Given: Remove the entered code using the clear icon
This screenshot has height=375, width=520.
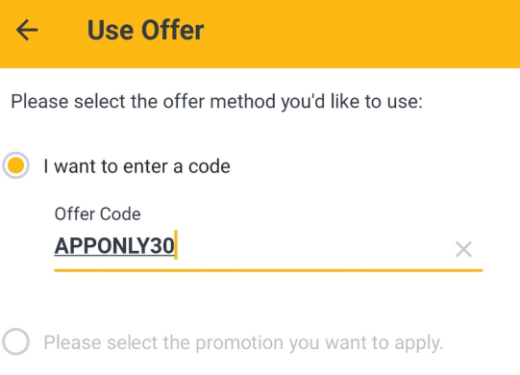Looking at the screenshot, I should point(463,249).
